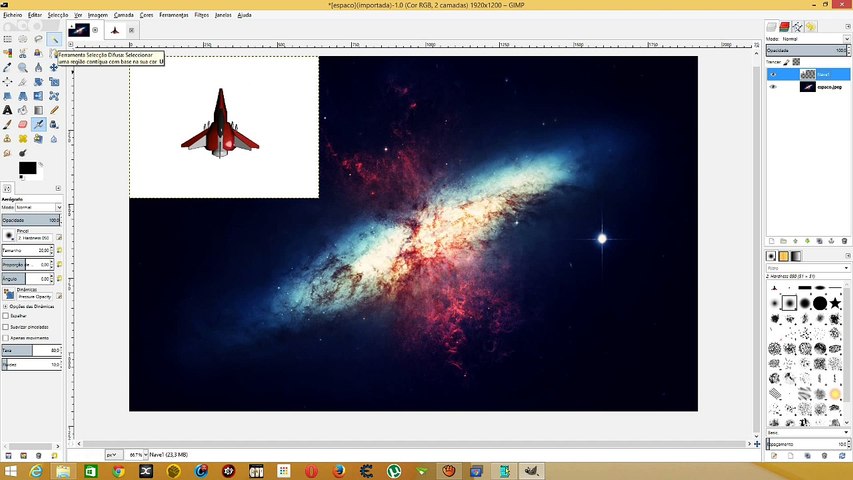Select the Move tool
The width and height of the screenshot is (853, 480).
pyautogui.click(x=54, y=67)
